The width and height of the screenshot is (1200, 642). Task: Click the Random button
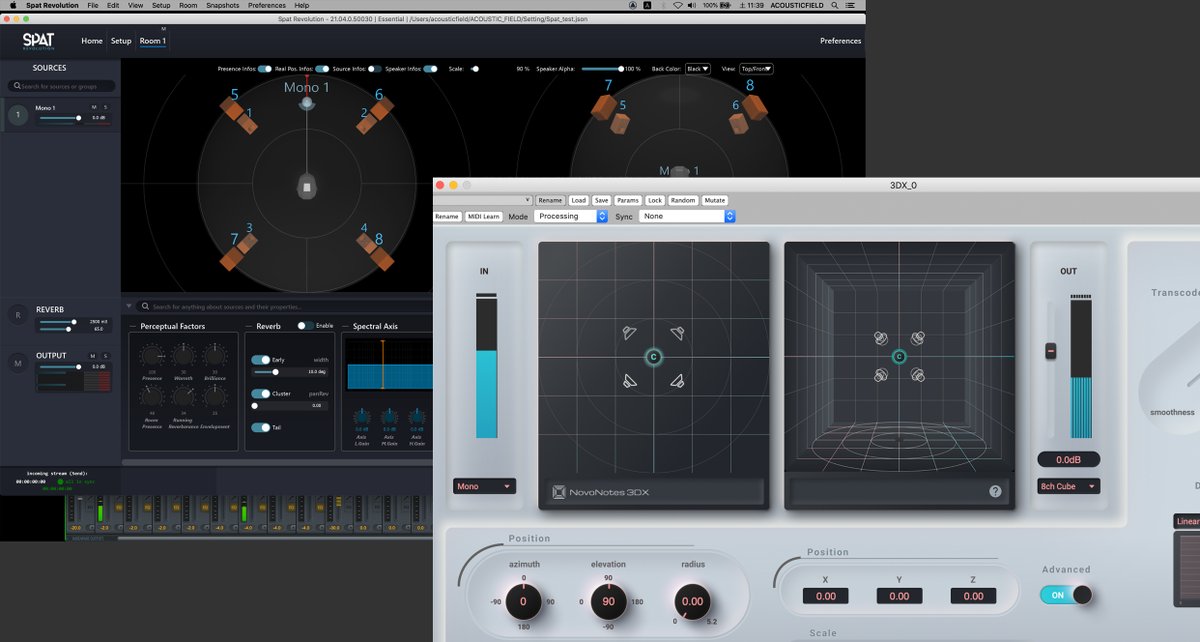(x=683, y=200)
